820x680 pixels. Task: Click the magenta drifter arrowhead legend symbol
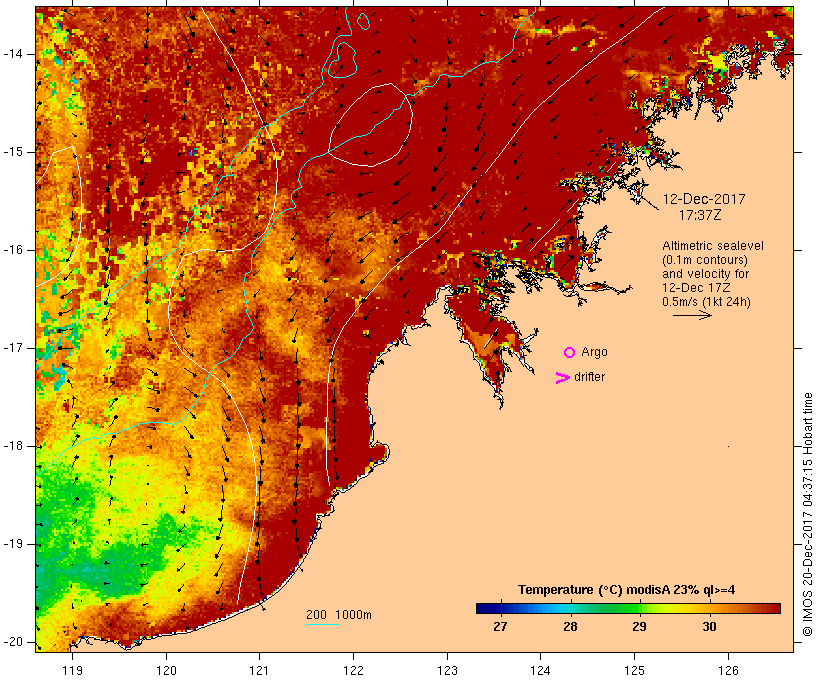(x=563, y=378)
